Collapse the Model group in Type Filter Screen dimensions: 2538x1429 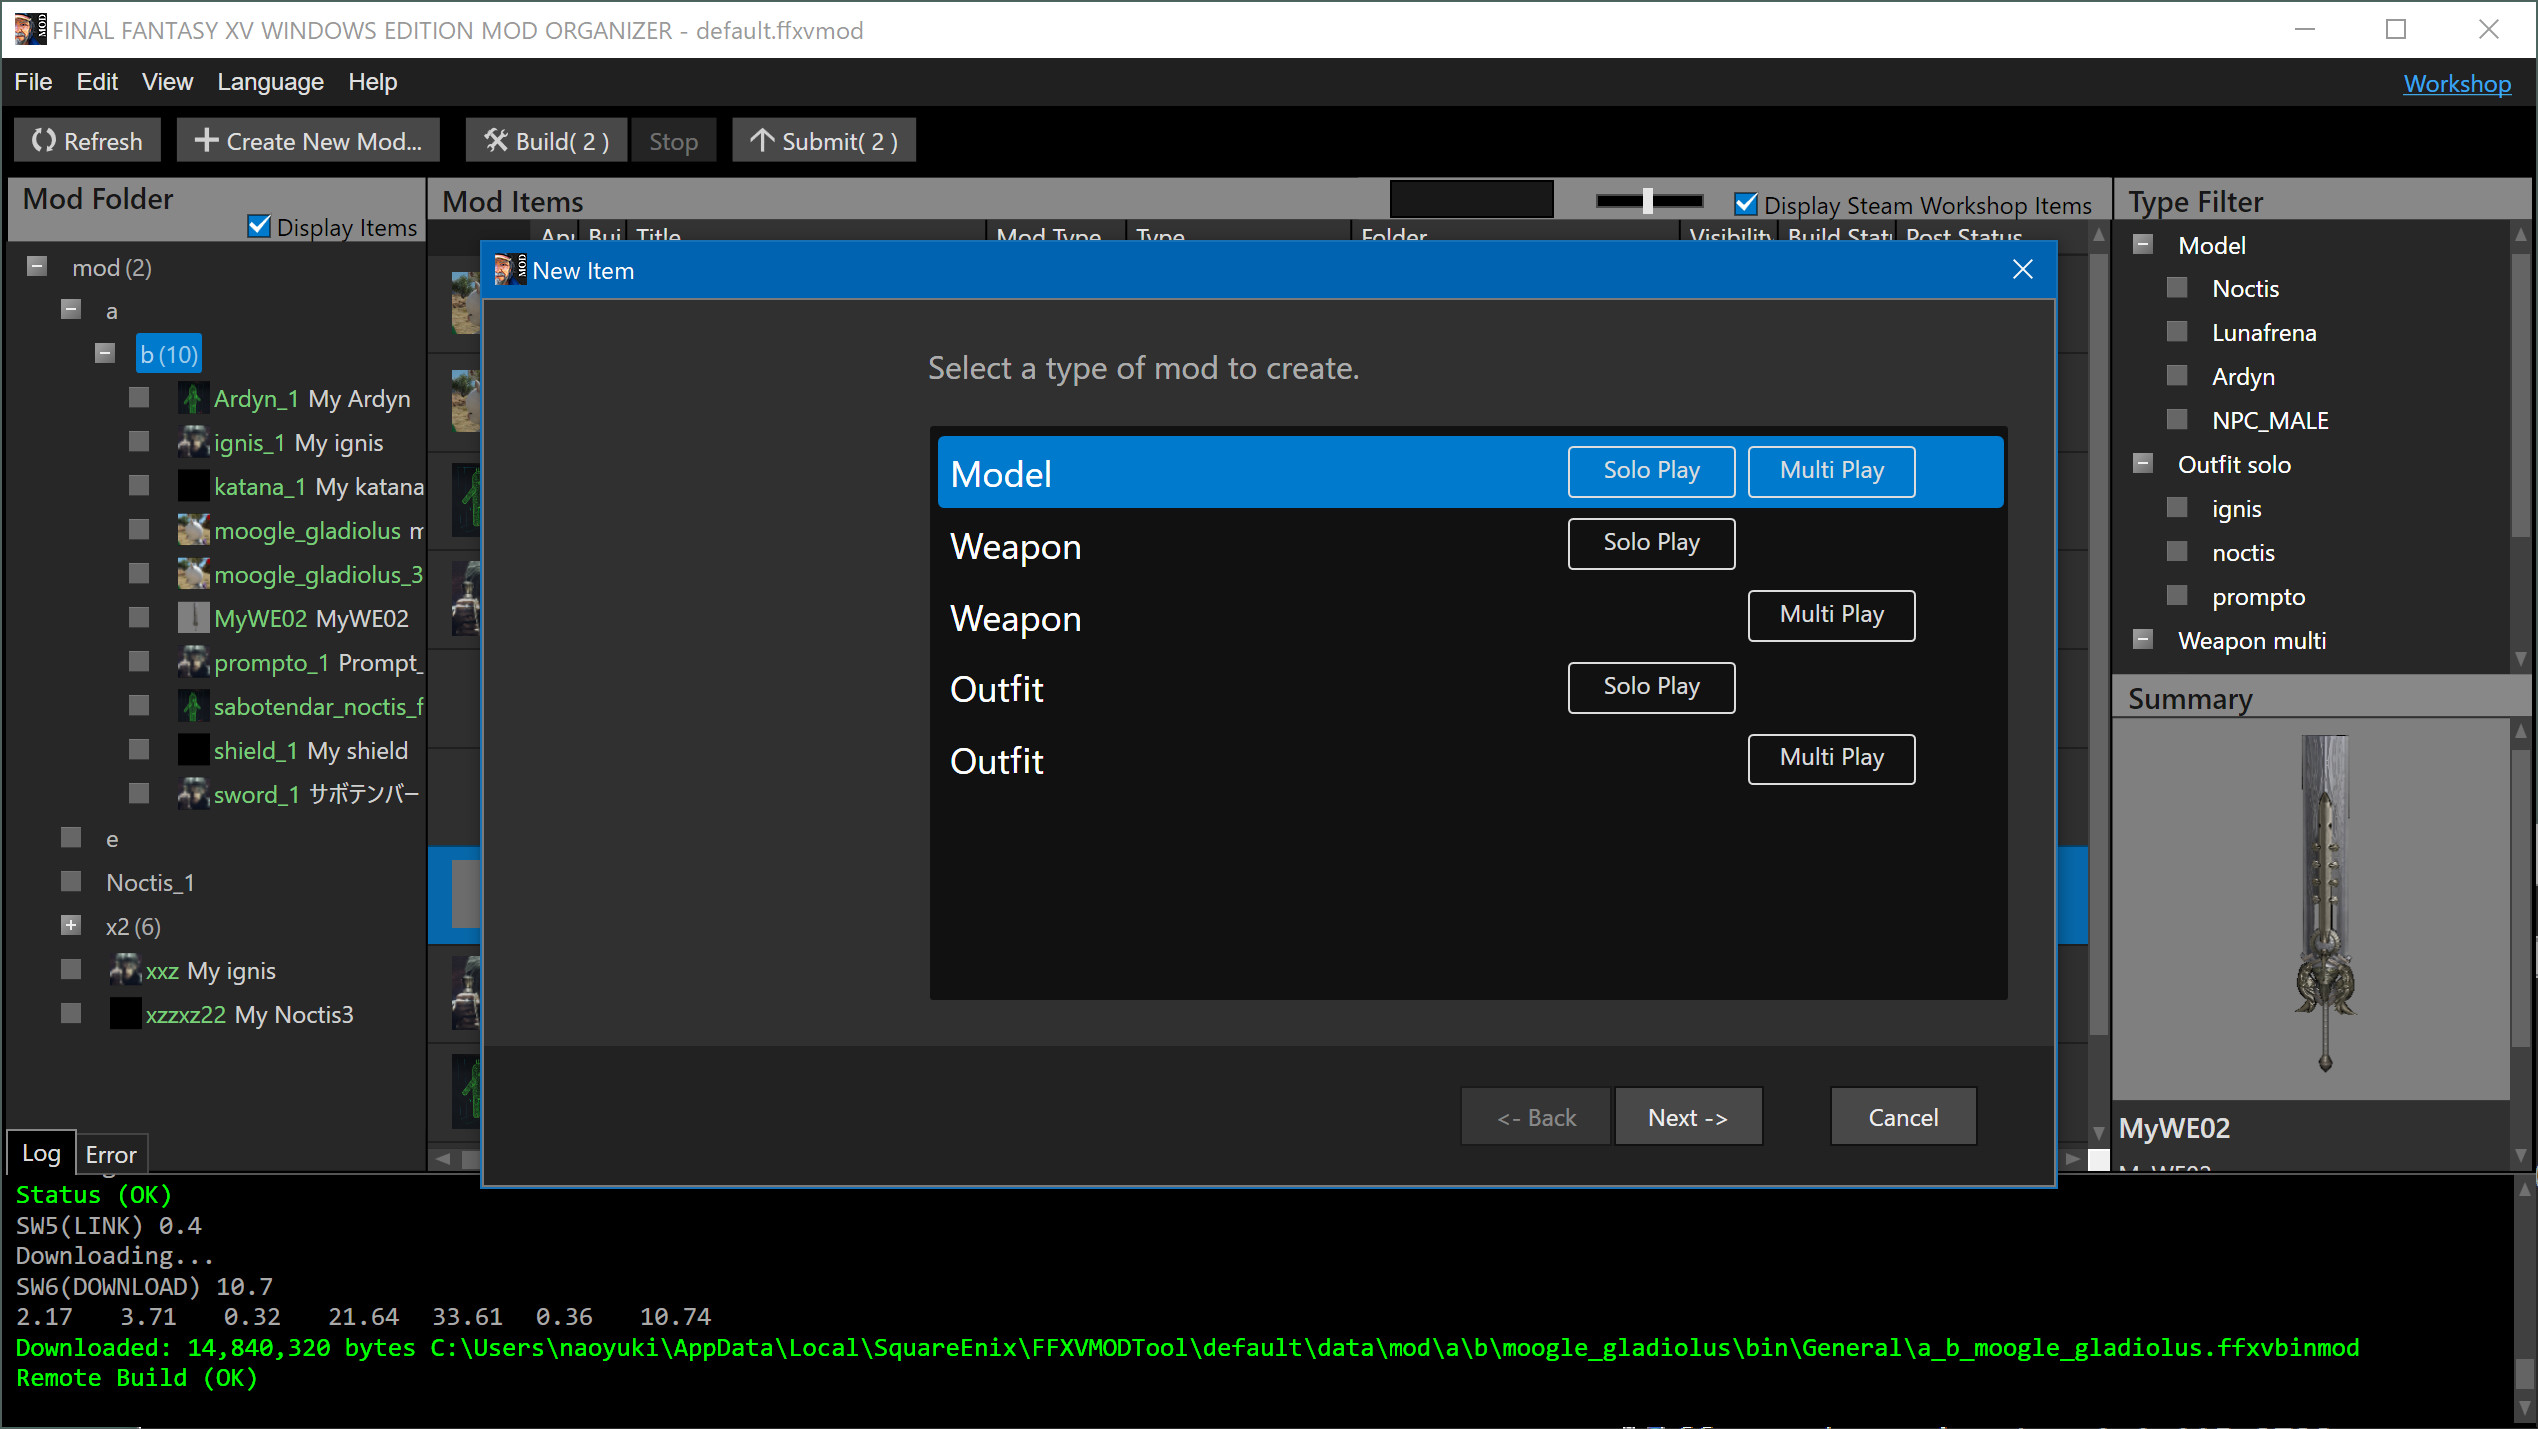tap(2143, 243)
